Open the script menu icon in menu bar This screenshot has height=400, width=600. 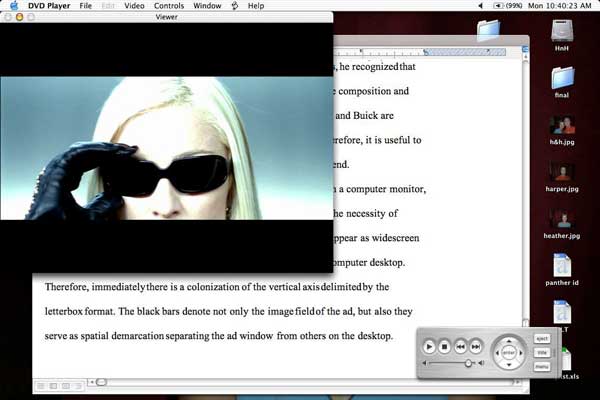click(235, 5)
